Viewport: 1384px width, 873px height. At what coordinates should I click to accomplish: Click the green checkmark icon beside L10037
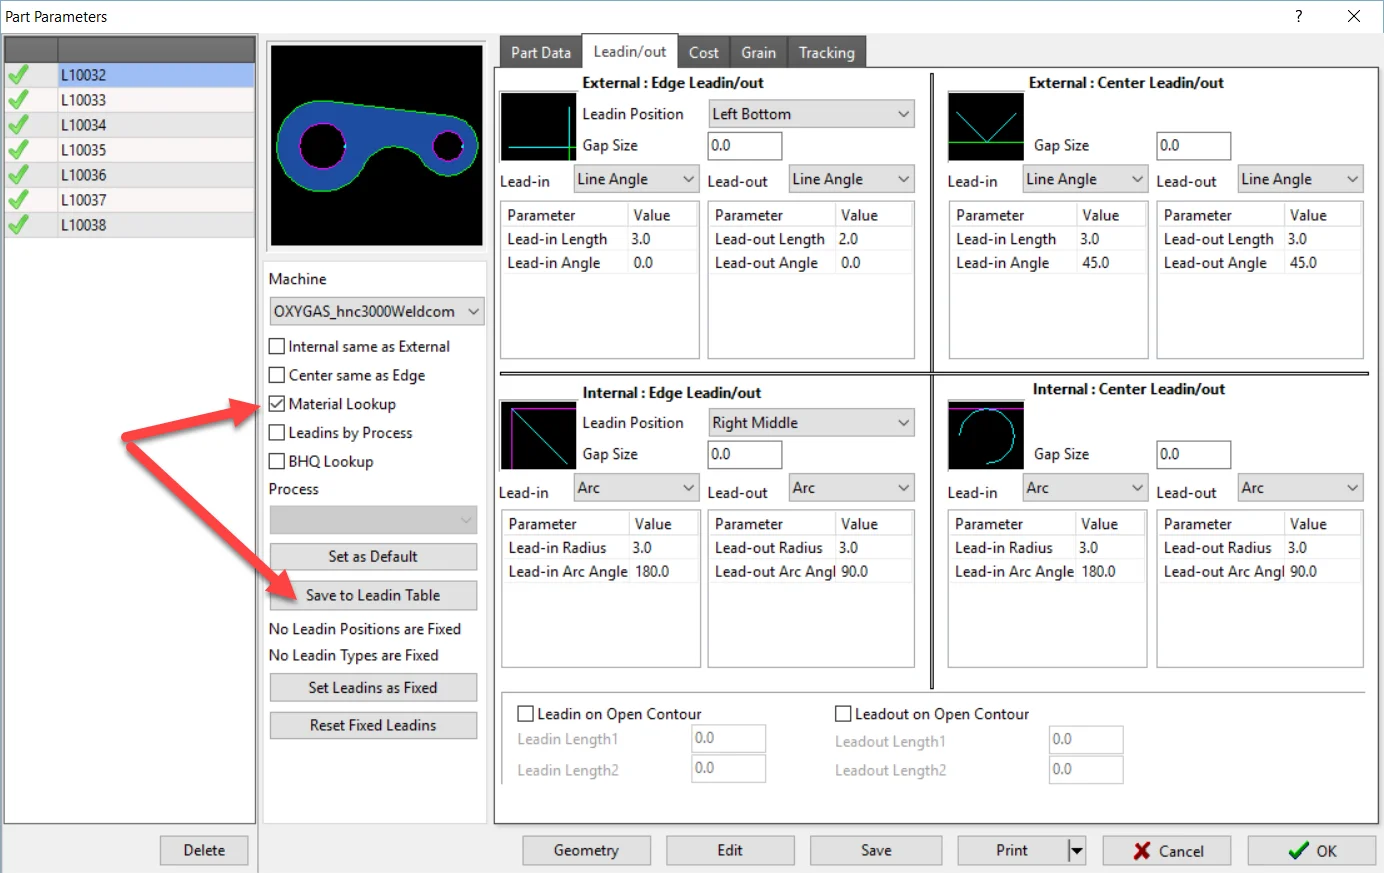18,200
